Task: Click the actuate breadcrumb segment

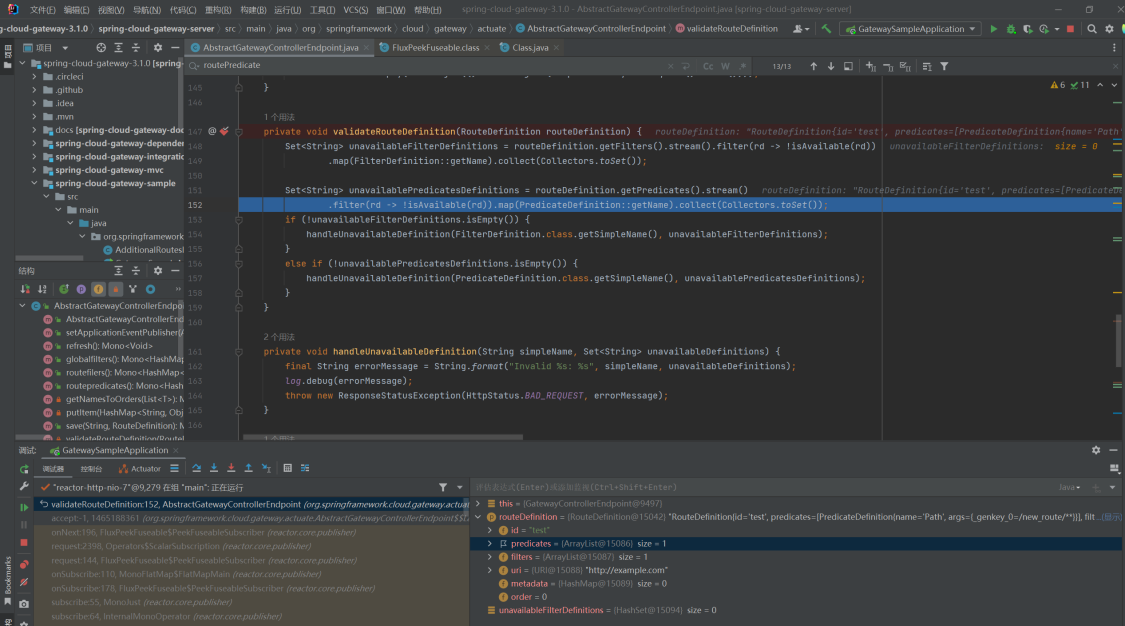Action: pyautogui.click(x=491, y=29)
